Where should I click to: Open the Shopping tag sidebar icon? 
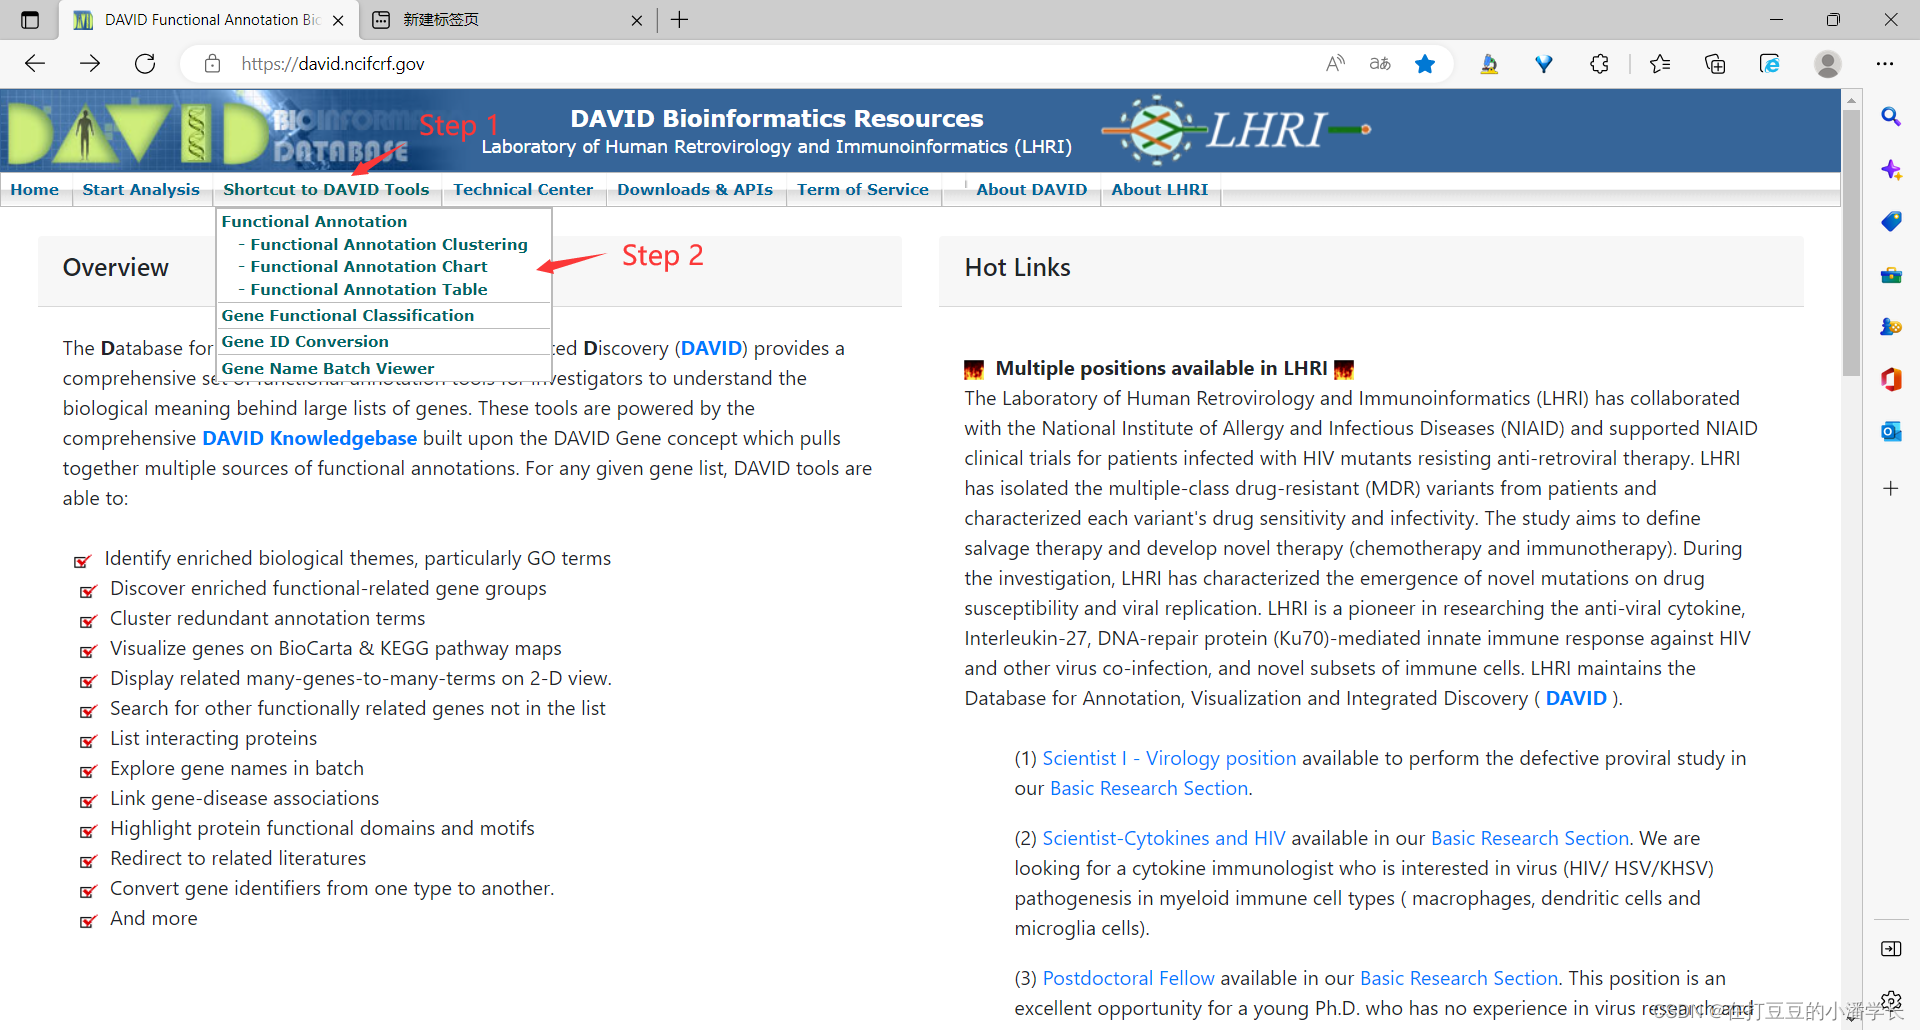coord(1891,221)
